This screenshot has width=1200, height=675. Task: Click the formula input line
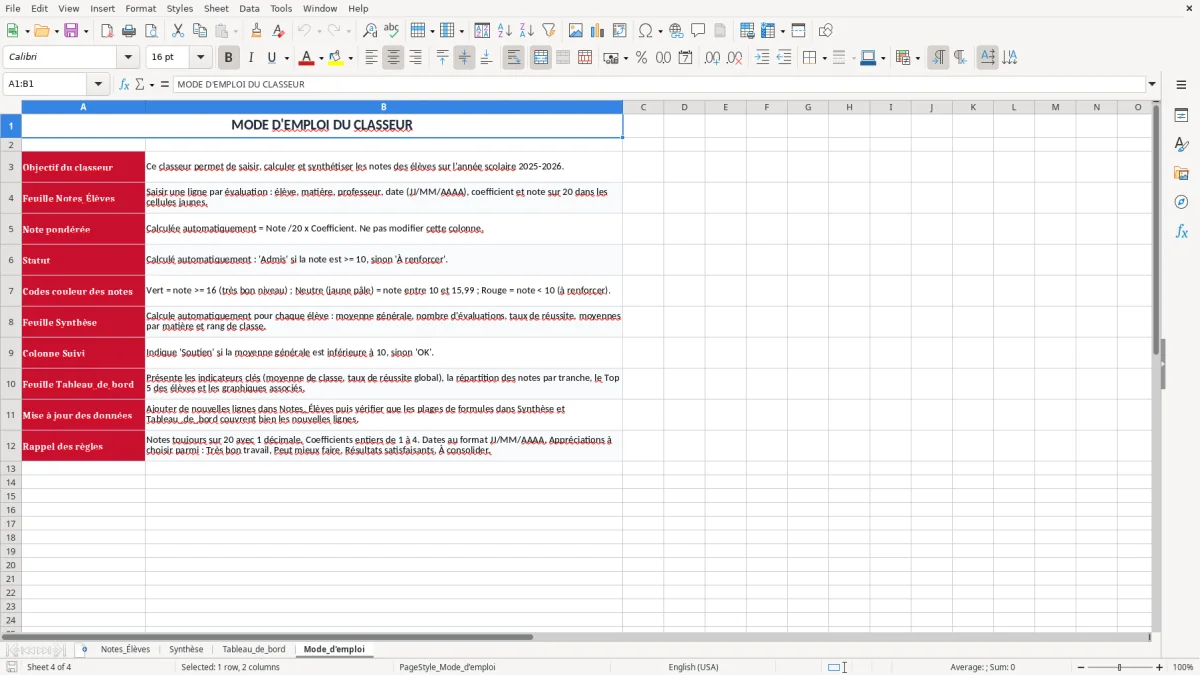658,84
